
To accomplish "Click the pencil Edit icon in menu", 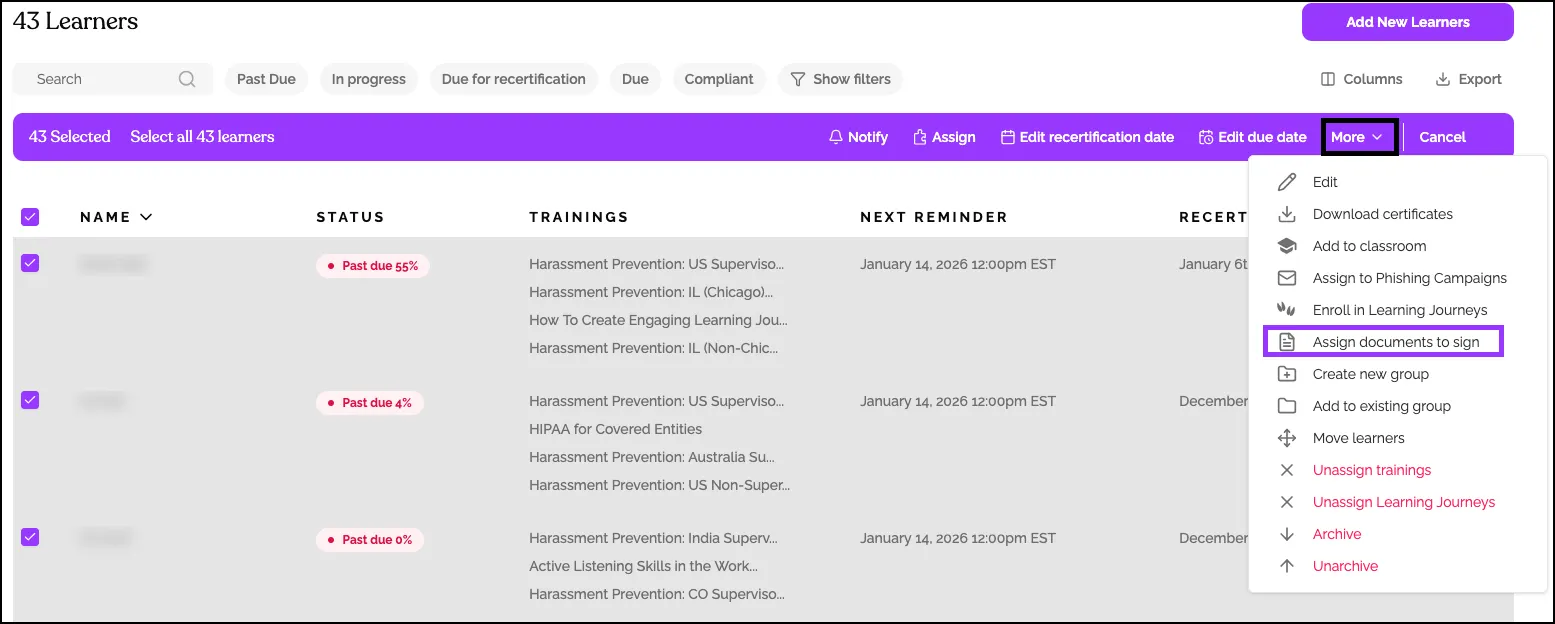I will pyautogui.click(x=1288, y=182).
